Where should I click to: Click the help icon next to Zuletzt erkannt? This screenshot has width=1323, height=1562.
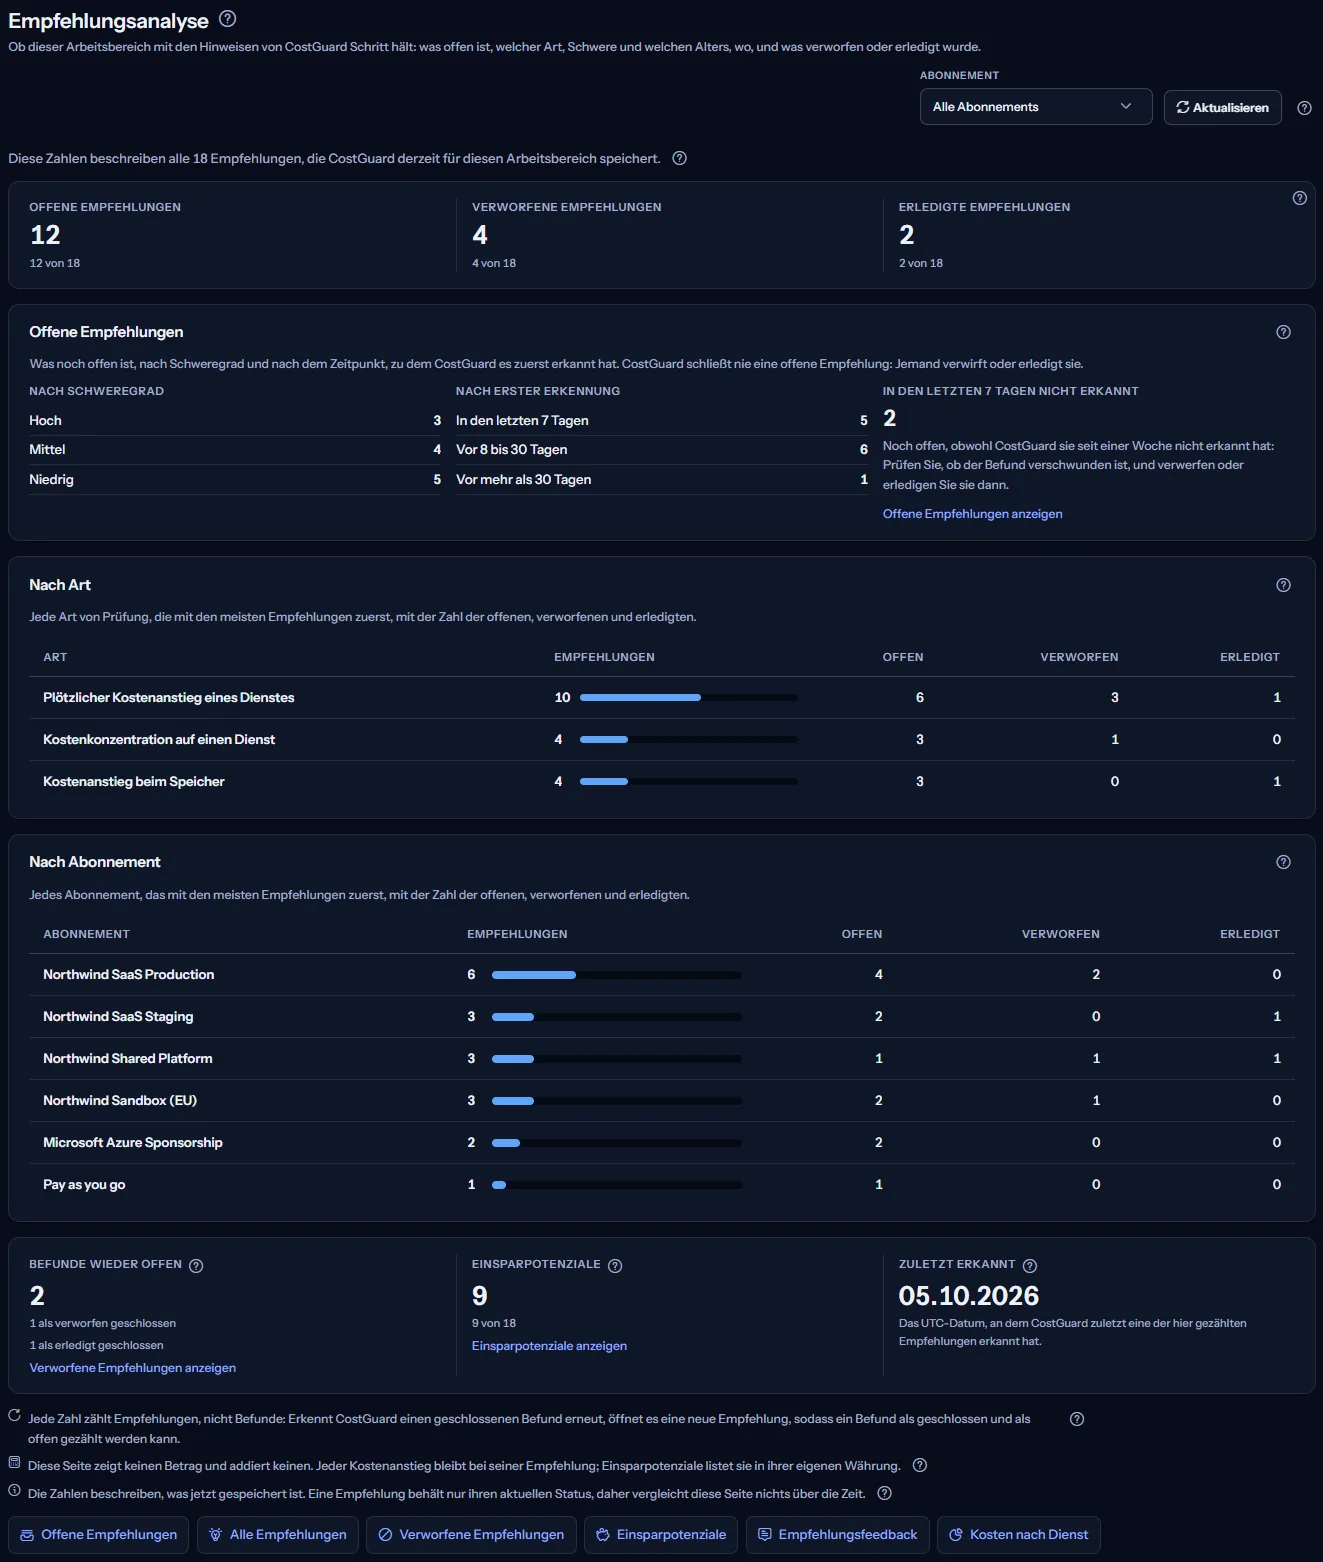tap(1029, 1265)
